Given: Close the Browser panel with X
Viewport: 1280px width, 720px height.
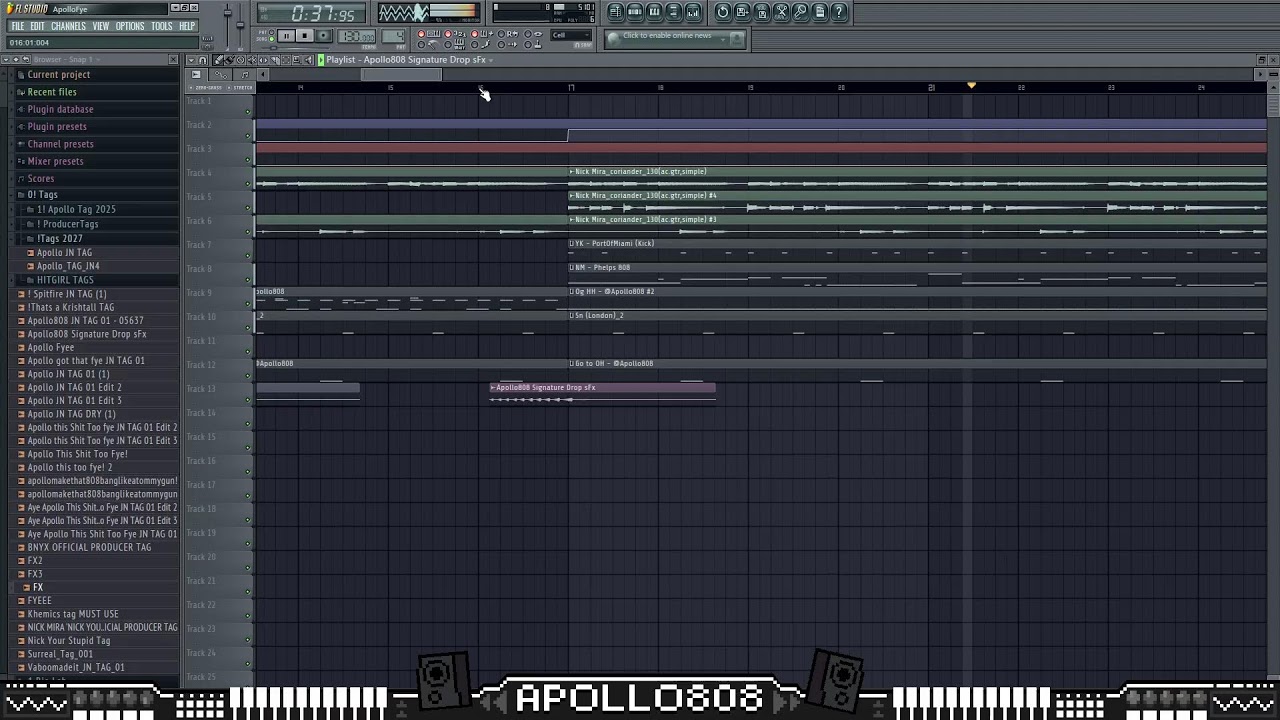Looking at the screenshot, I should coord(173,59).
